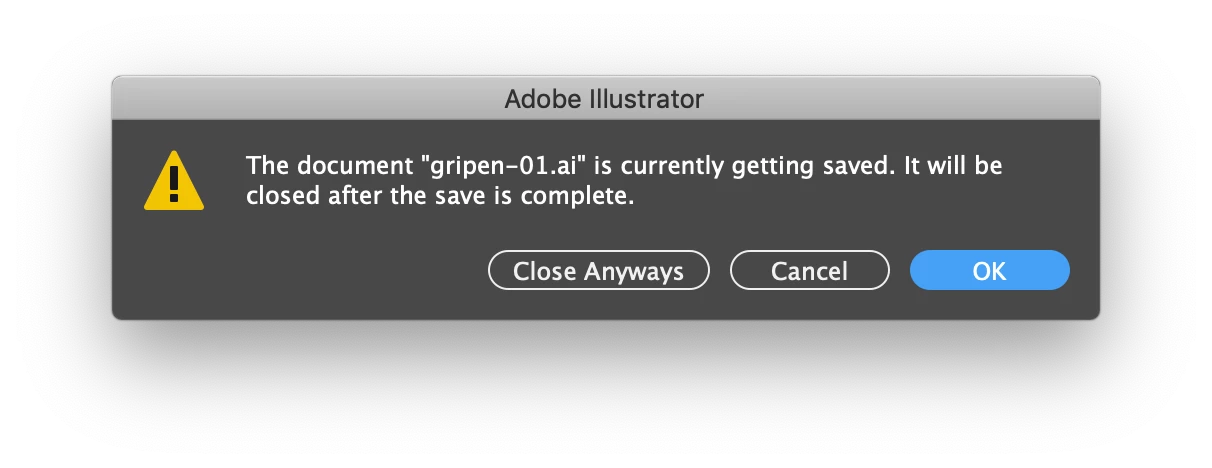1212x468 pixels.
Task: Cancel the pending document close
Action: click(x=809, y=270)
